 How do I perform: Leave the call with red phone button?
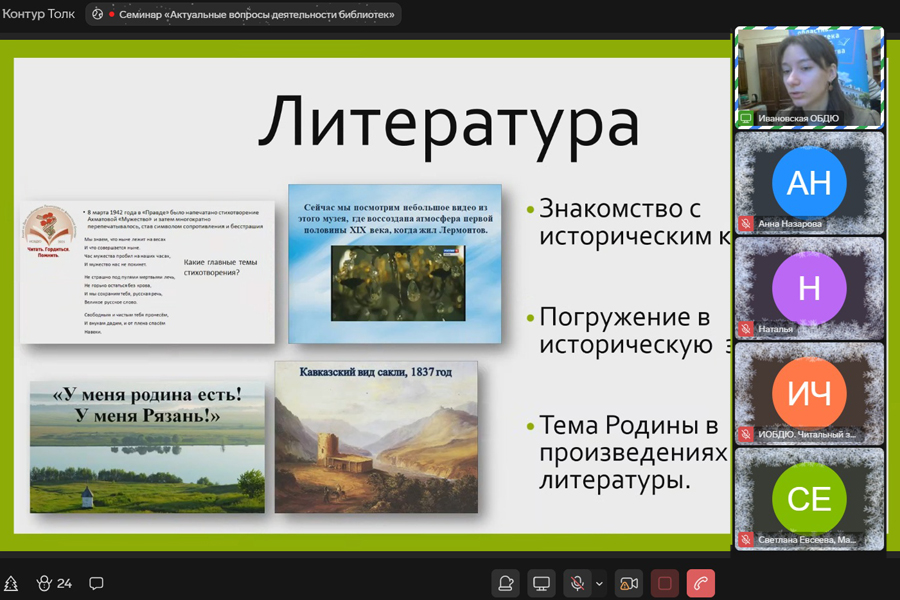pos(702,583)
